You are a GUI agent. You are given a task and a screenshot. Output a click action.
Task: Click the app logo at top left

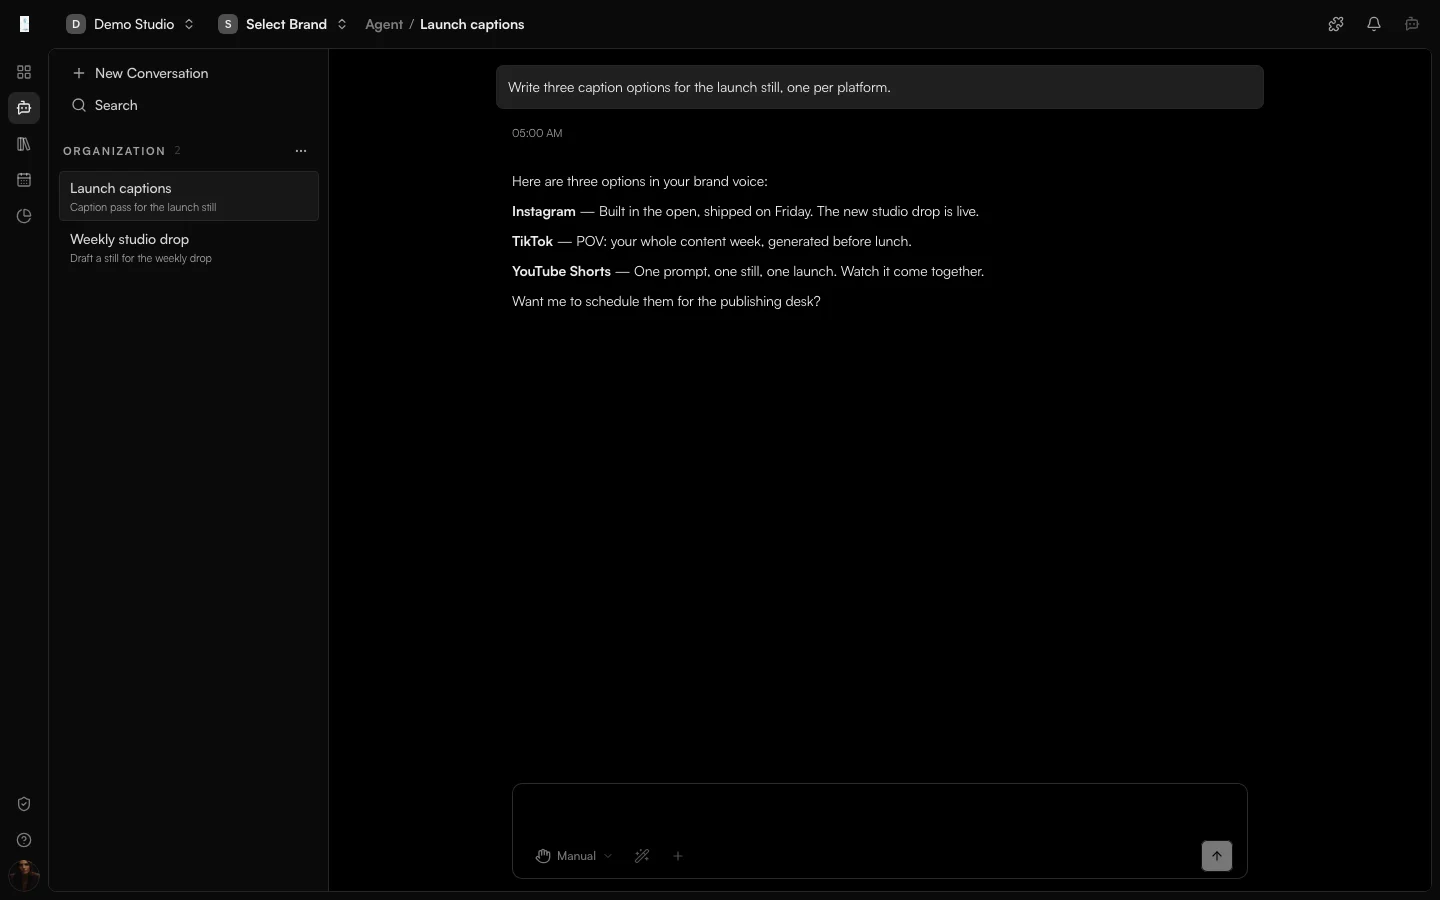coord(25,24)
